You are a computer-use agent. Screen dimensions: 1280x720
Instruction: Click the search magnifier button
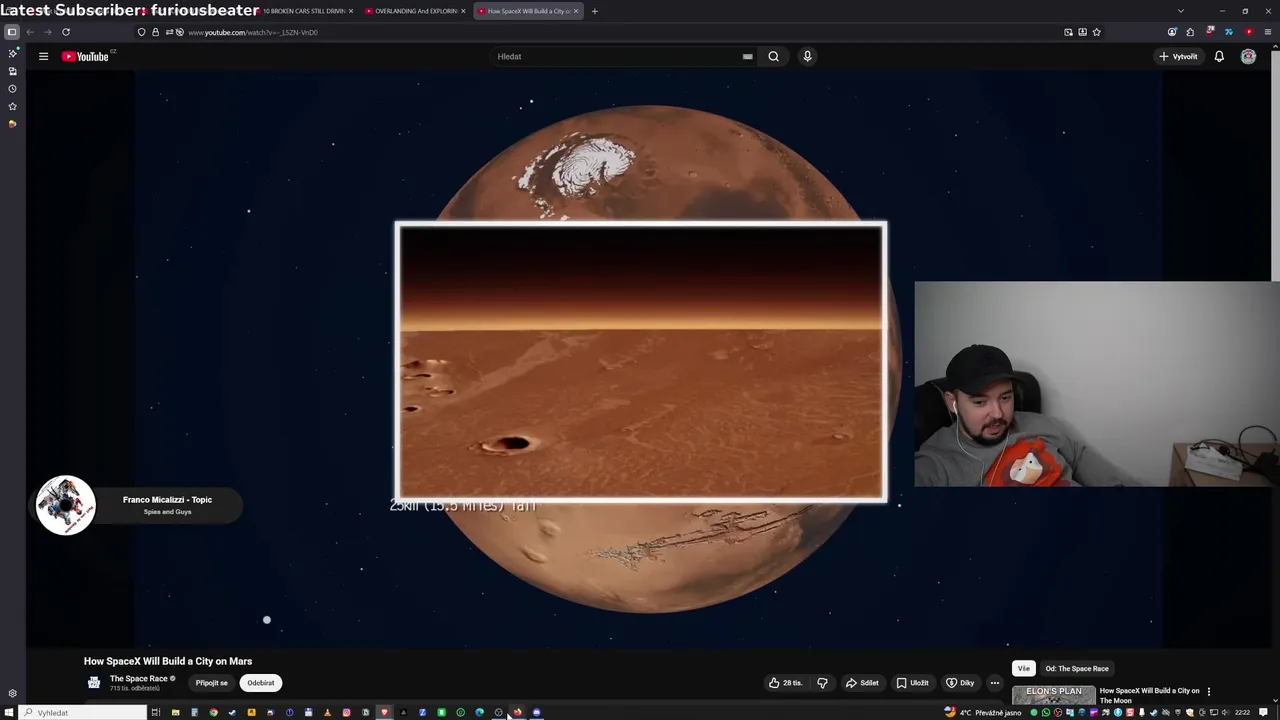(x=773, y=56)
